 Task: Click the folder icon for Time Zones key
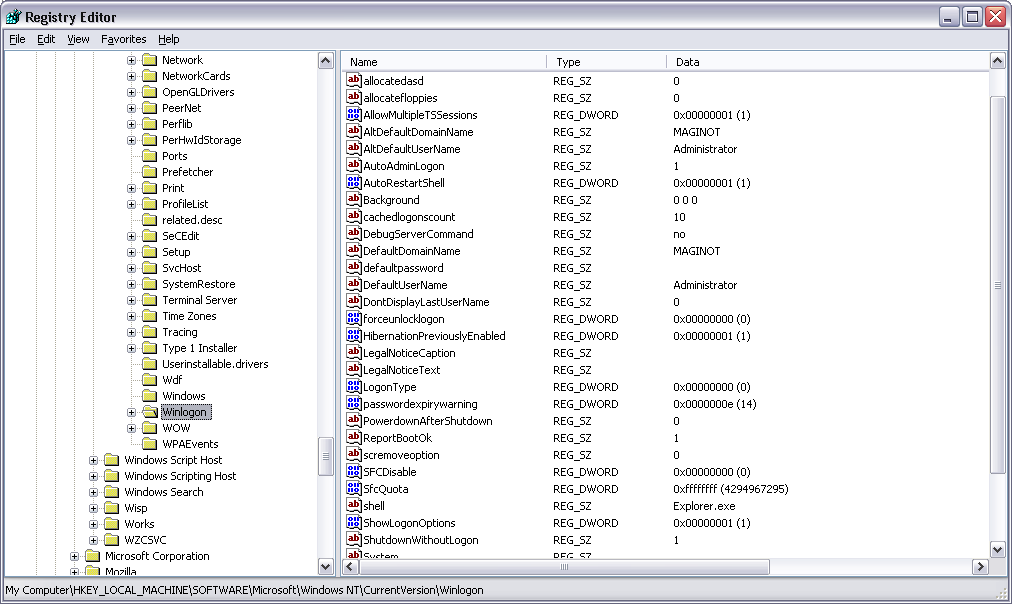[150, 316]
